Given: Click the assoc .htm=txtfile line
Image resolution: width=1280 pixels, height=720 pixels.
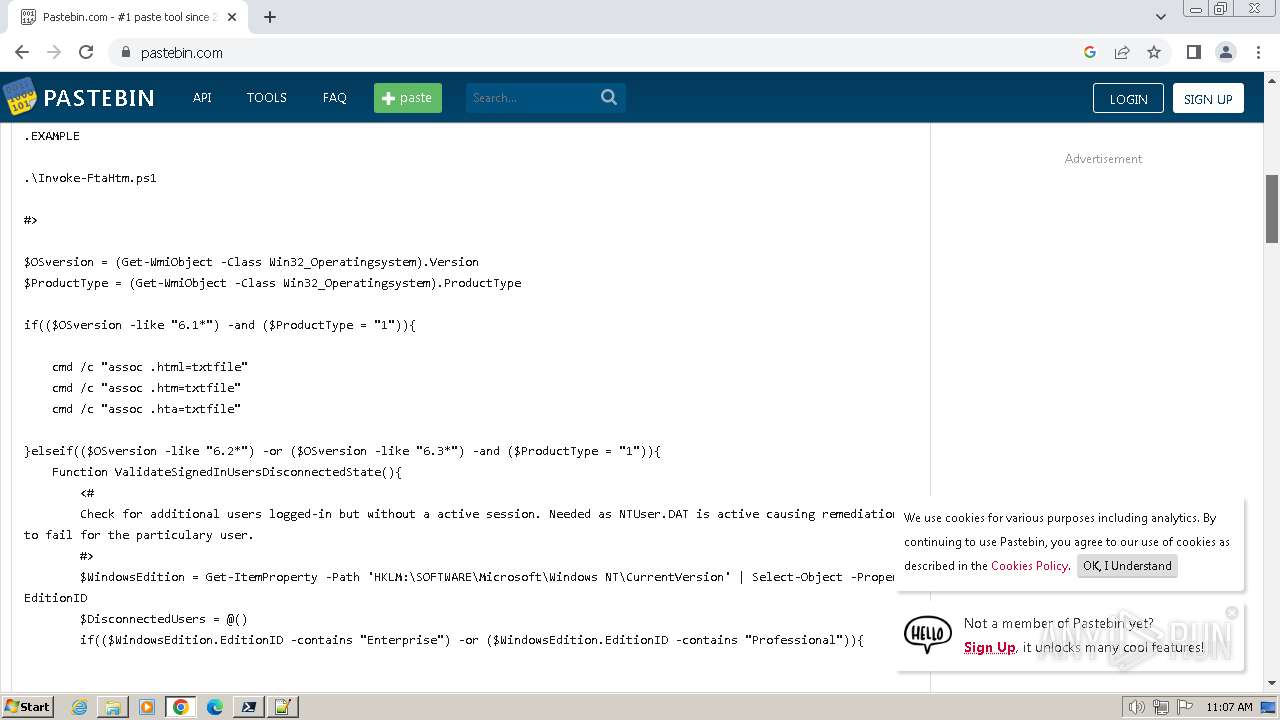Looking at the screenshot, I should point(146,388).
